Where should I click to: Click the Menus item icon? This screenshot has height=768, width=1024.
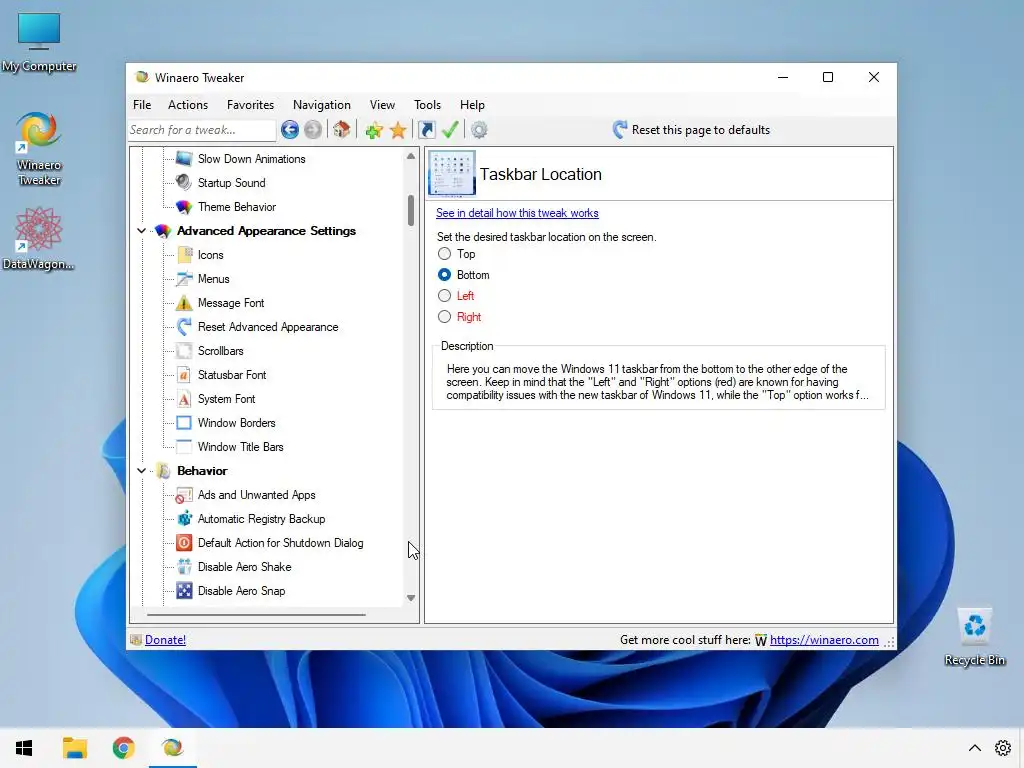point(184,279)
